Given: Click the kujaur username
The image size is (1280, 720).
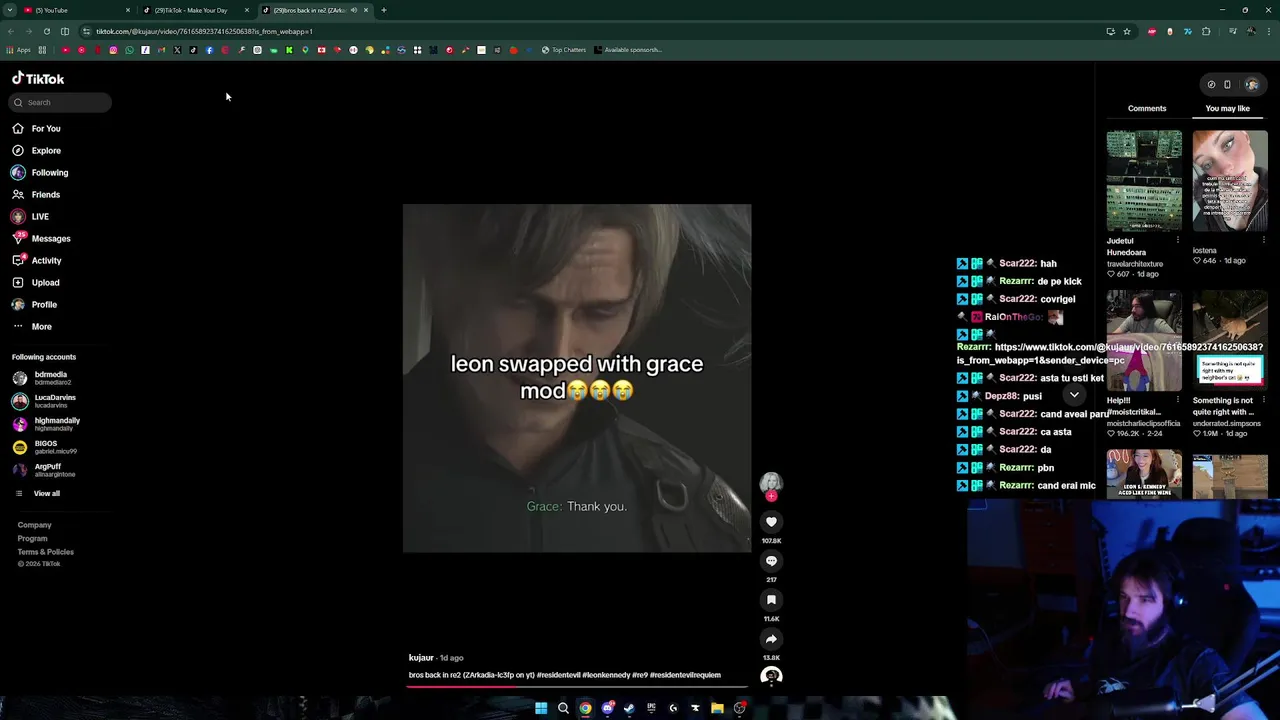Looking at the screenshot, I should point(421,658).
